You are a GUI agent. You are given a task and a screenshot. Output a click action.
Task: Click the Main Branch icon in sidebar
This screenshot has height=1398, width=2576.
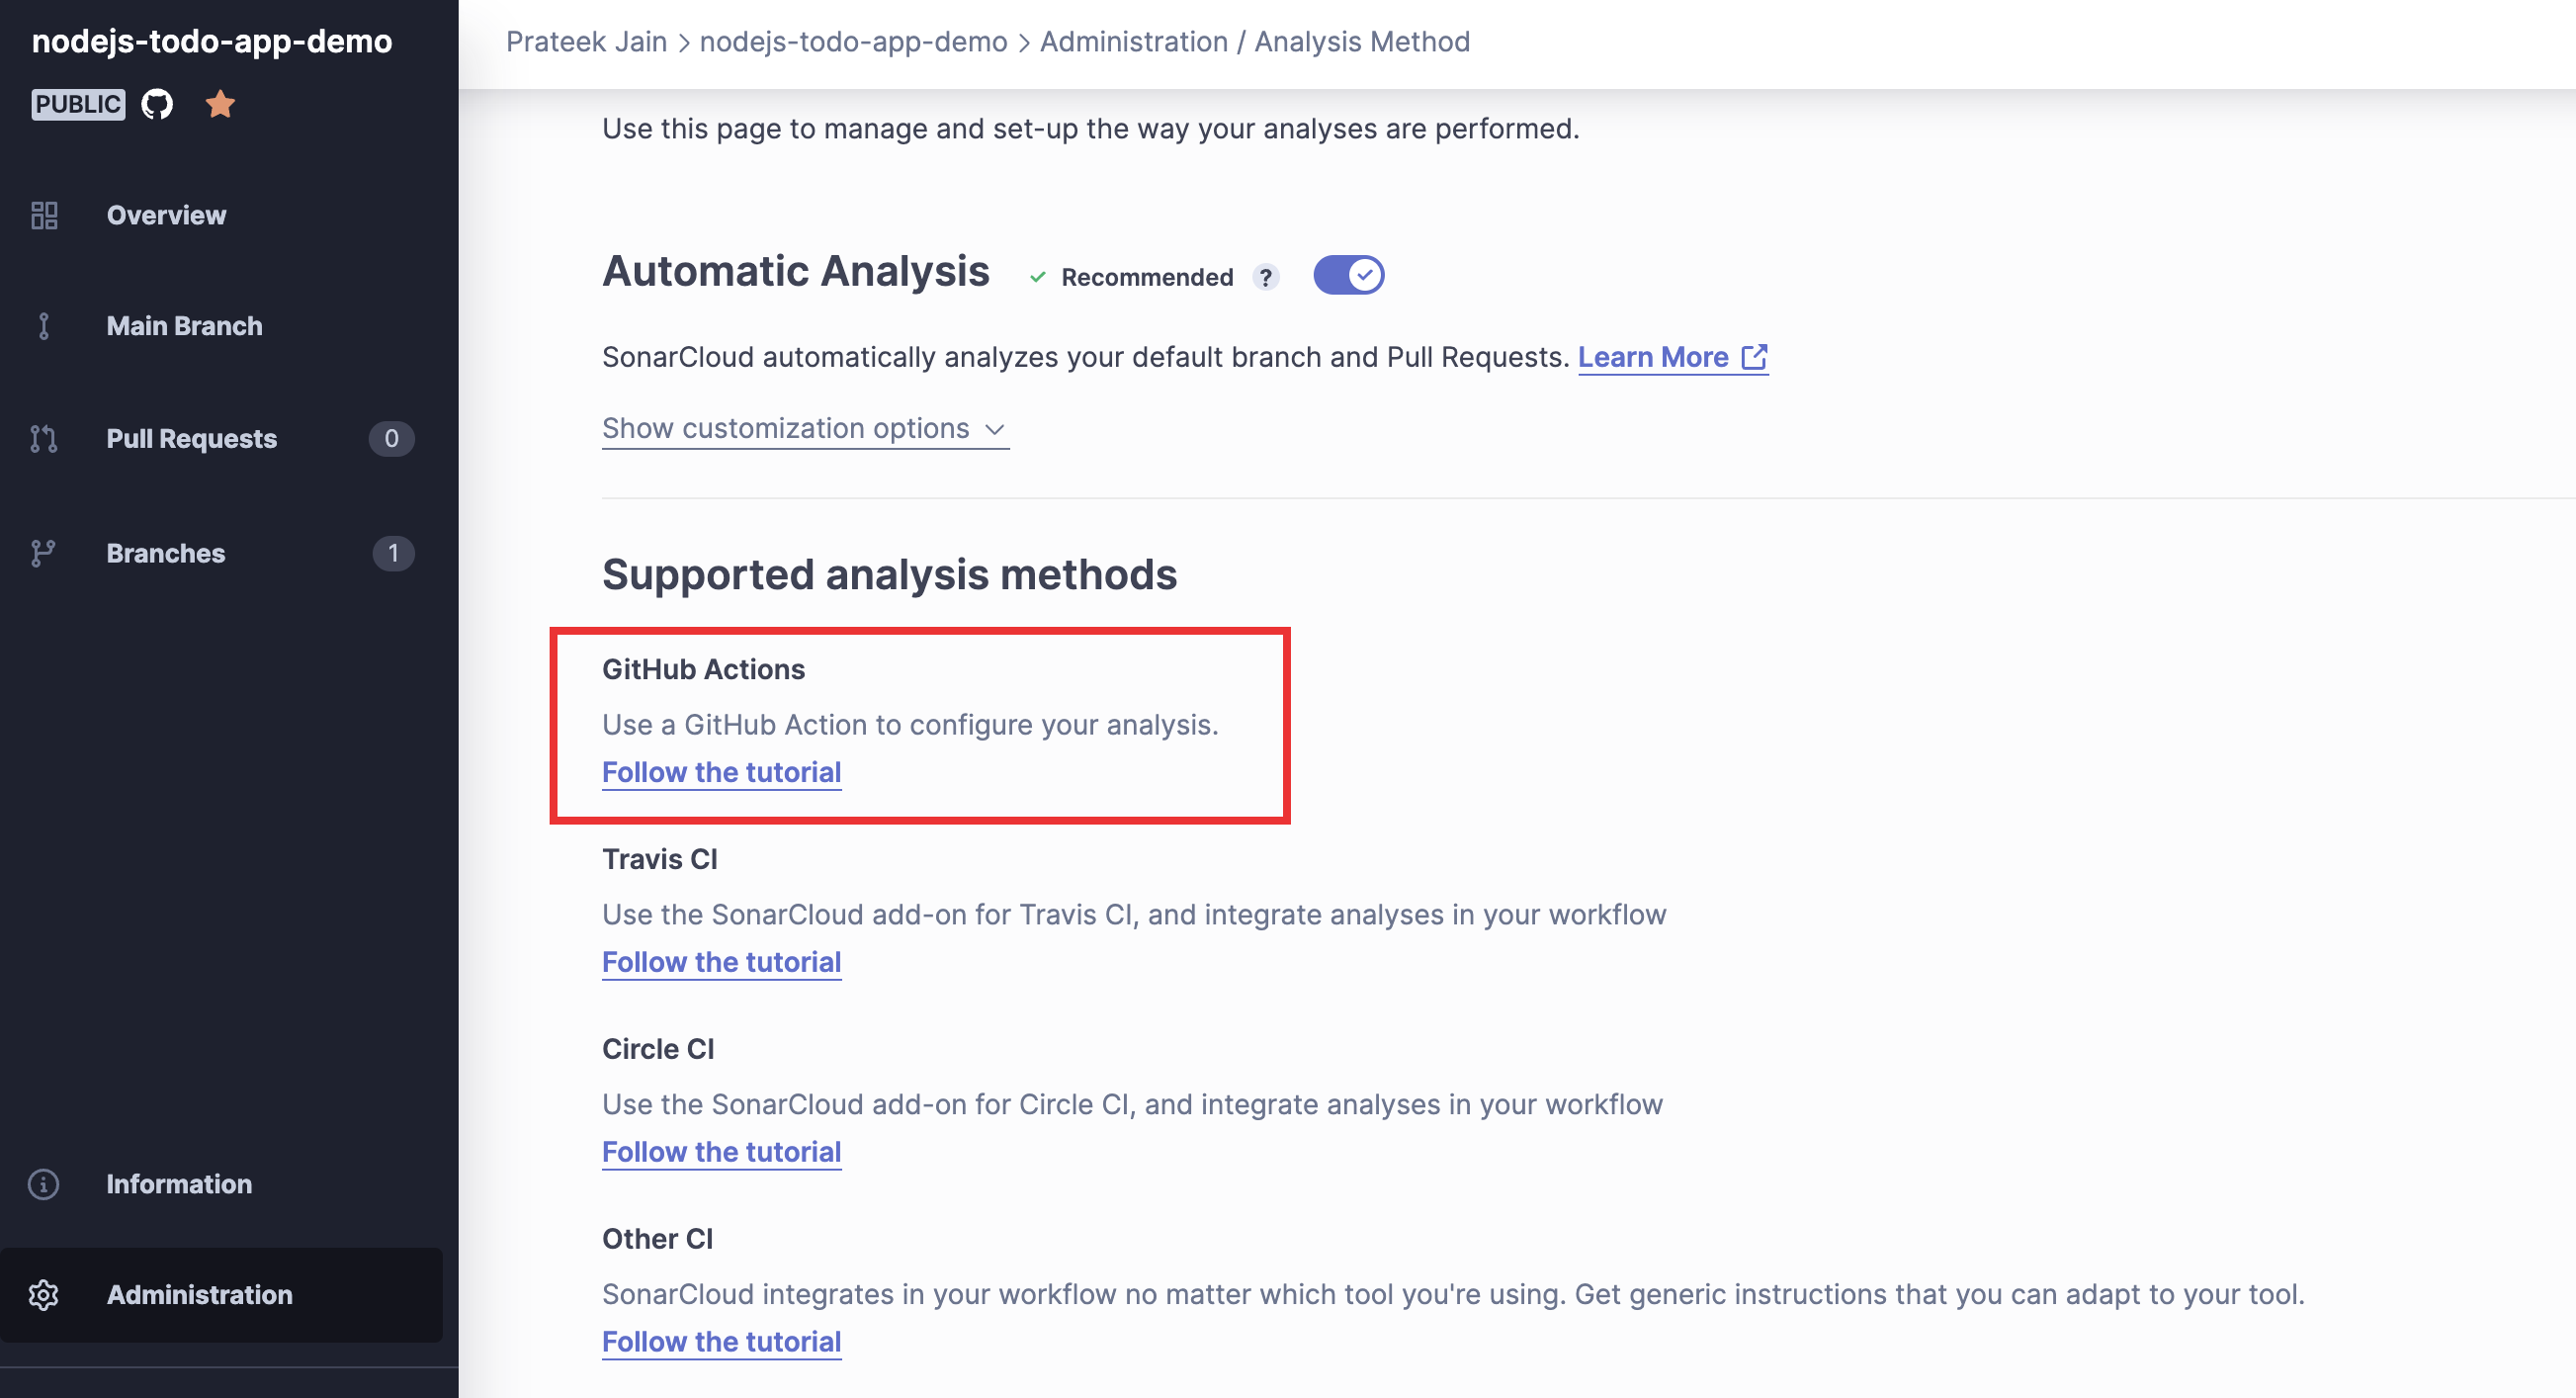click(44, 326)
